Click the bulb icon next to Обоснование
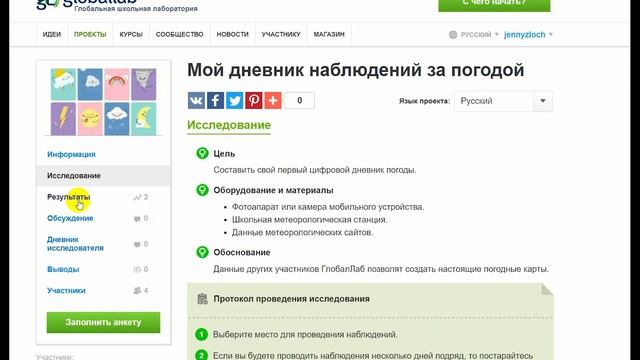 (202, 252)
